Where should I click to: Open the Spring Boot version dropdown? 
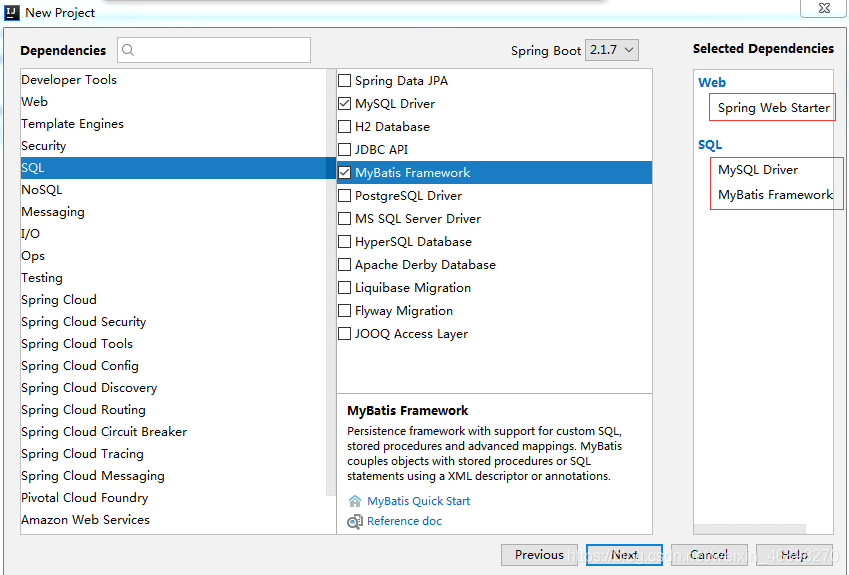(612, 50)
